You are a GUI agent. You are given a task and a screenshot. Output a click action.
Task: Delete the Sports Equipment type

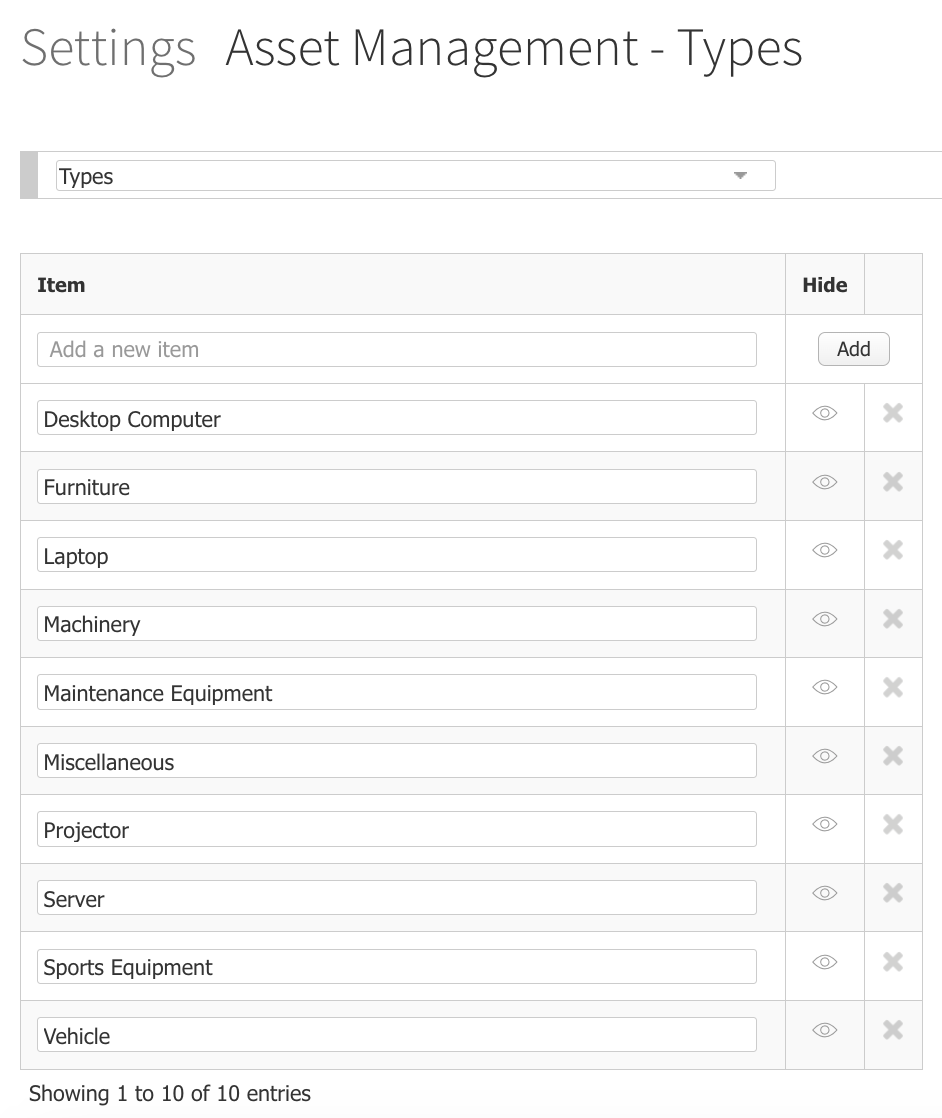click(x=893, y=962)
